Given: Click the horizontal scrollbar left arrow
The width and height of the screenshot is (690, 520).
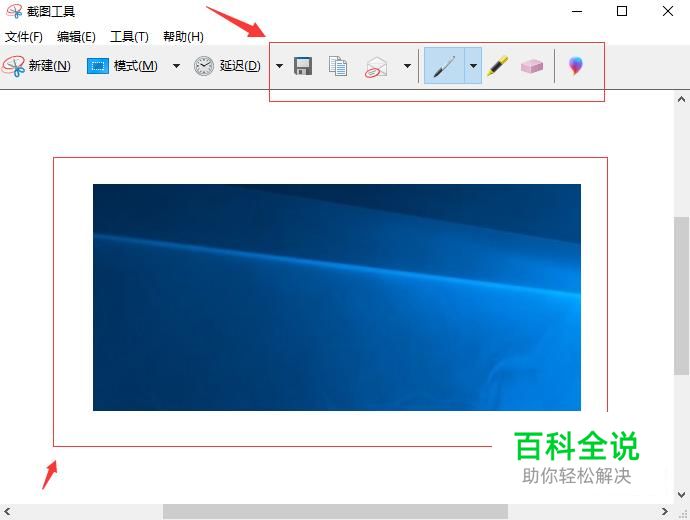Looking at the screenshot, I should point(7,512).
